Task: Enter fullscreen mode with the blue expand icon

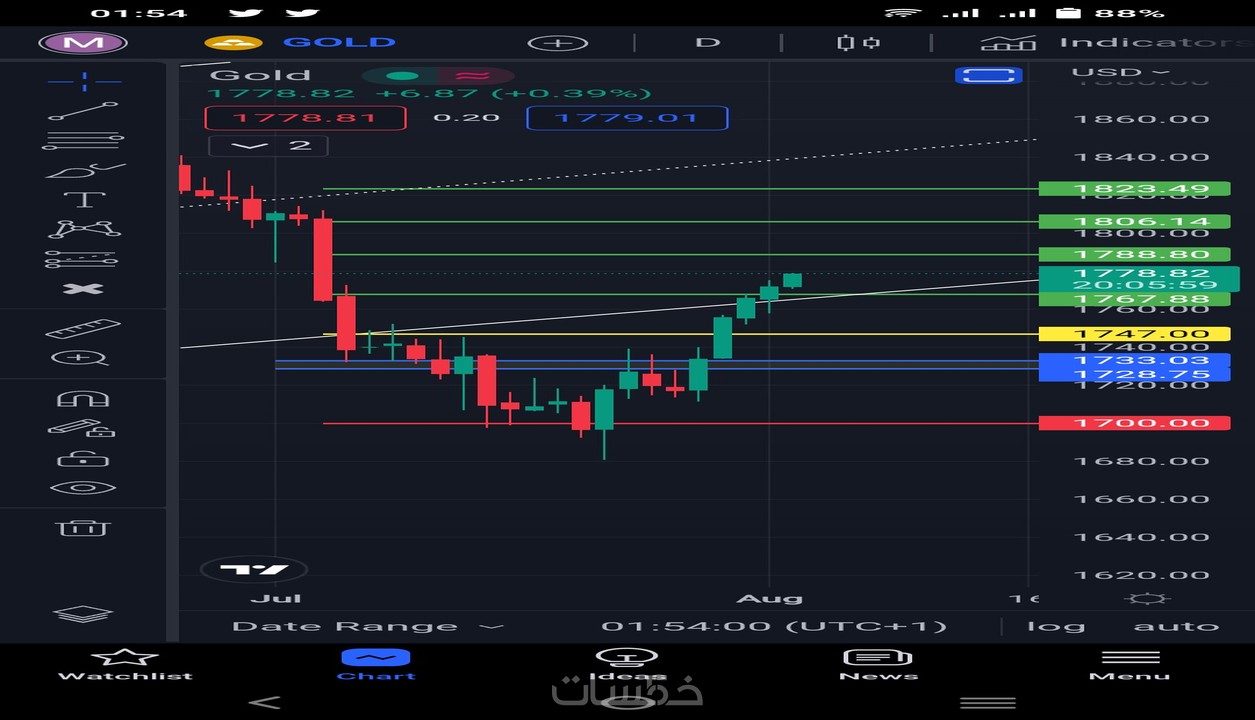Action: click(x=988, y=74)
